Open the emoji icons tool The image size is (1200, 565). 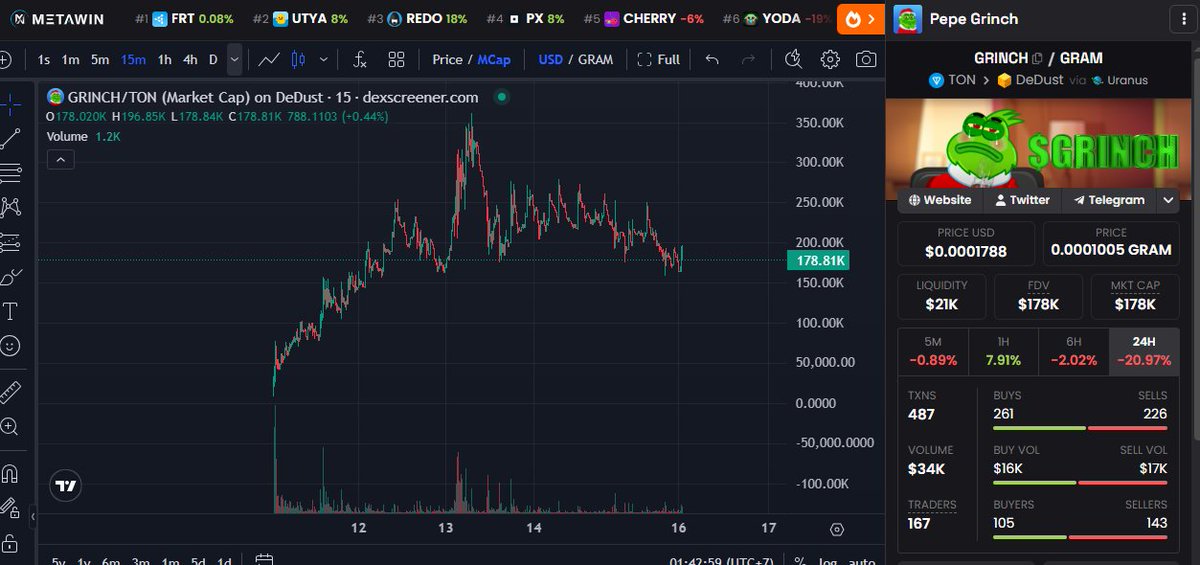[x=9, y=346]
